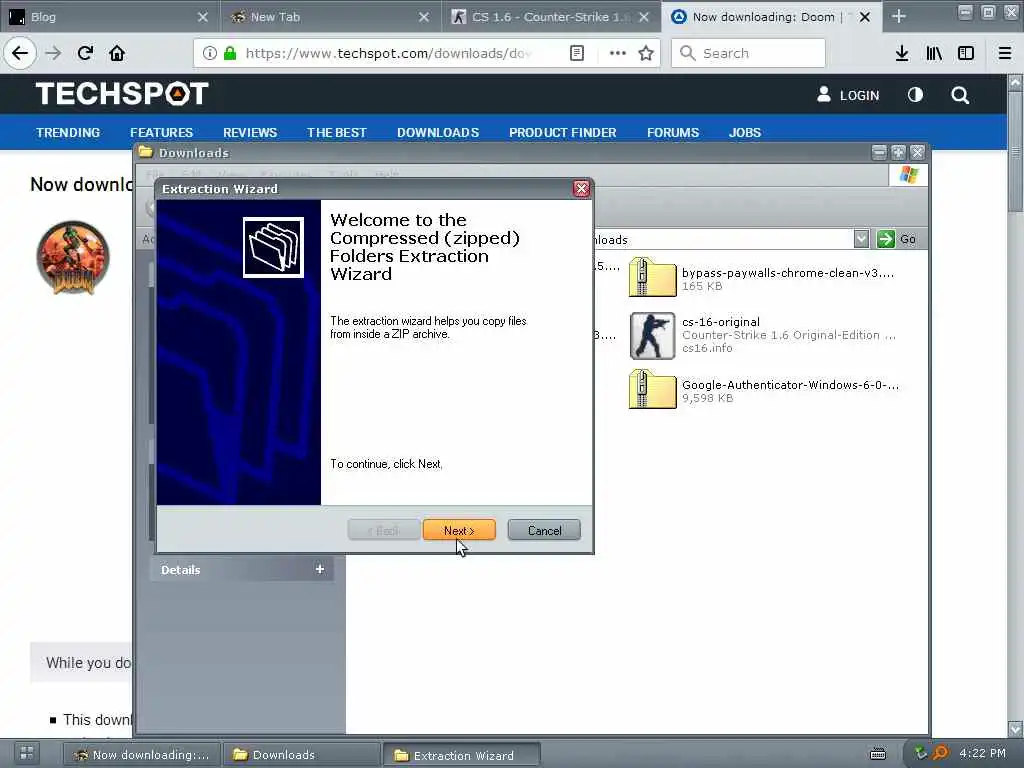Open page actions three-dots menu

click(x=617, y=53)
